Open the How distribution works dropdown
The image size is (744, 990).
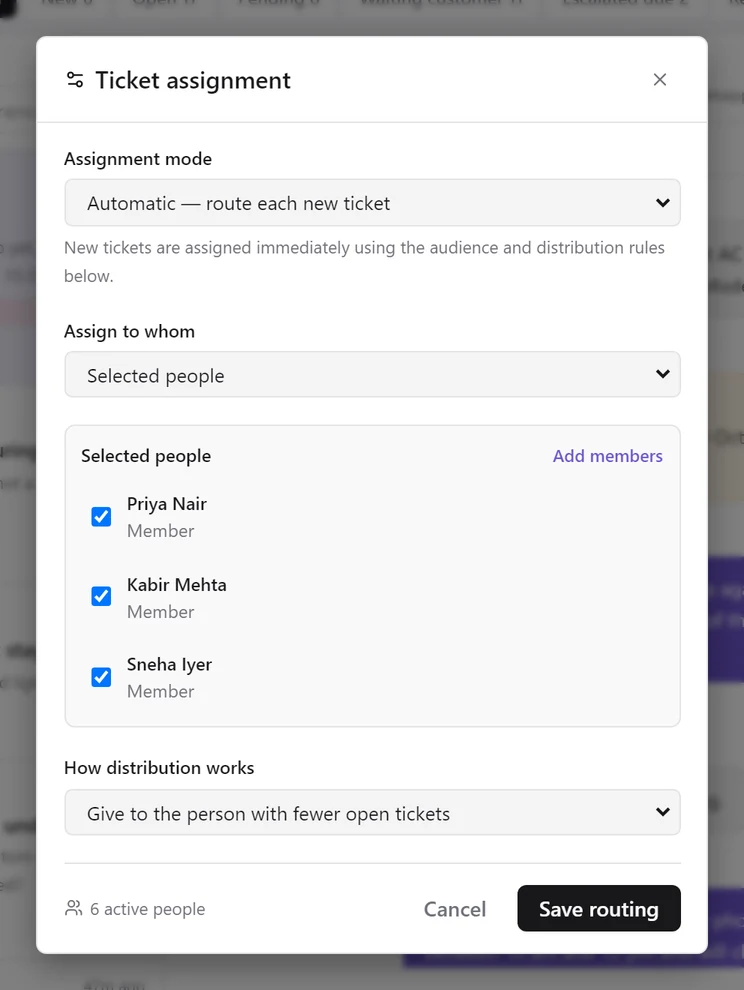tap(372, 813)
